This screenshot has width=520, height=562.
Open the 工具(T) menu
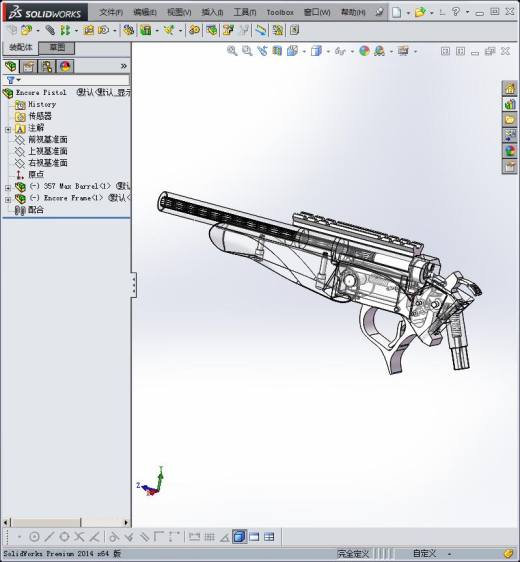pyautogui.click(x=245, y=13)
